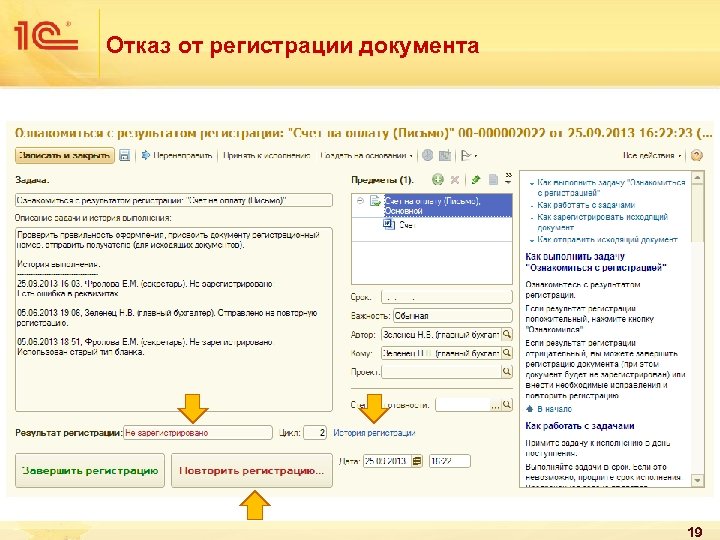Click the Кому text field
The width and height of the screenshot is (720, 540).
coord(441,353)
